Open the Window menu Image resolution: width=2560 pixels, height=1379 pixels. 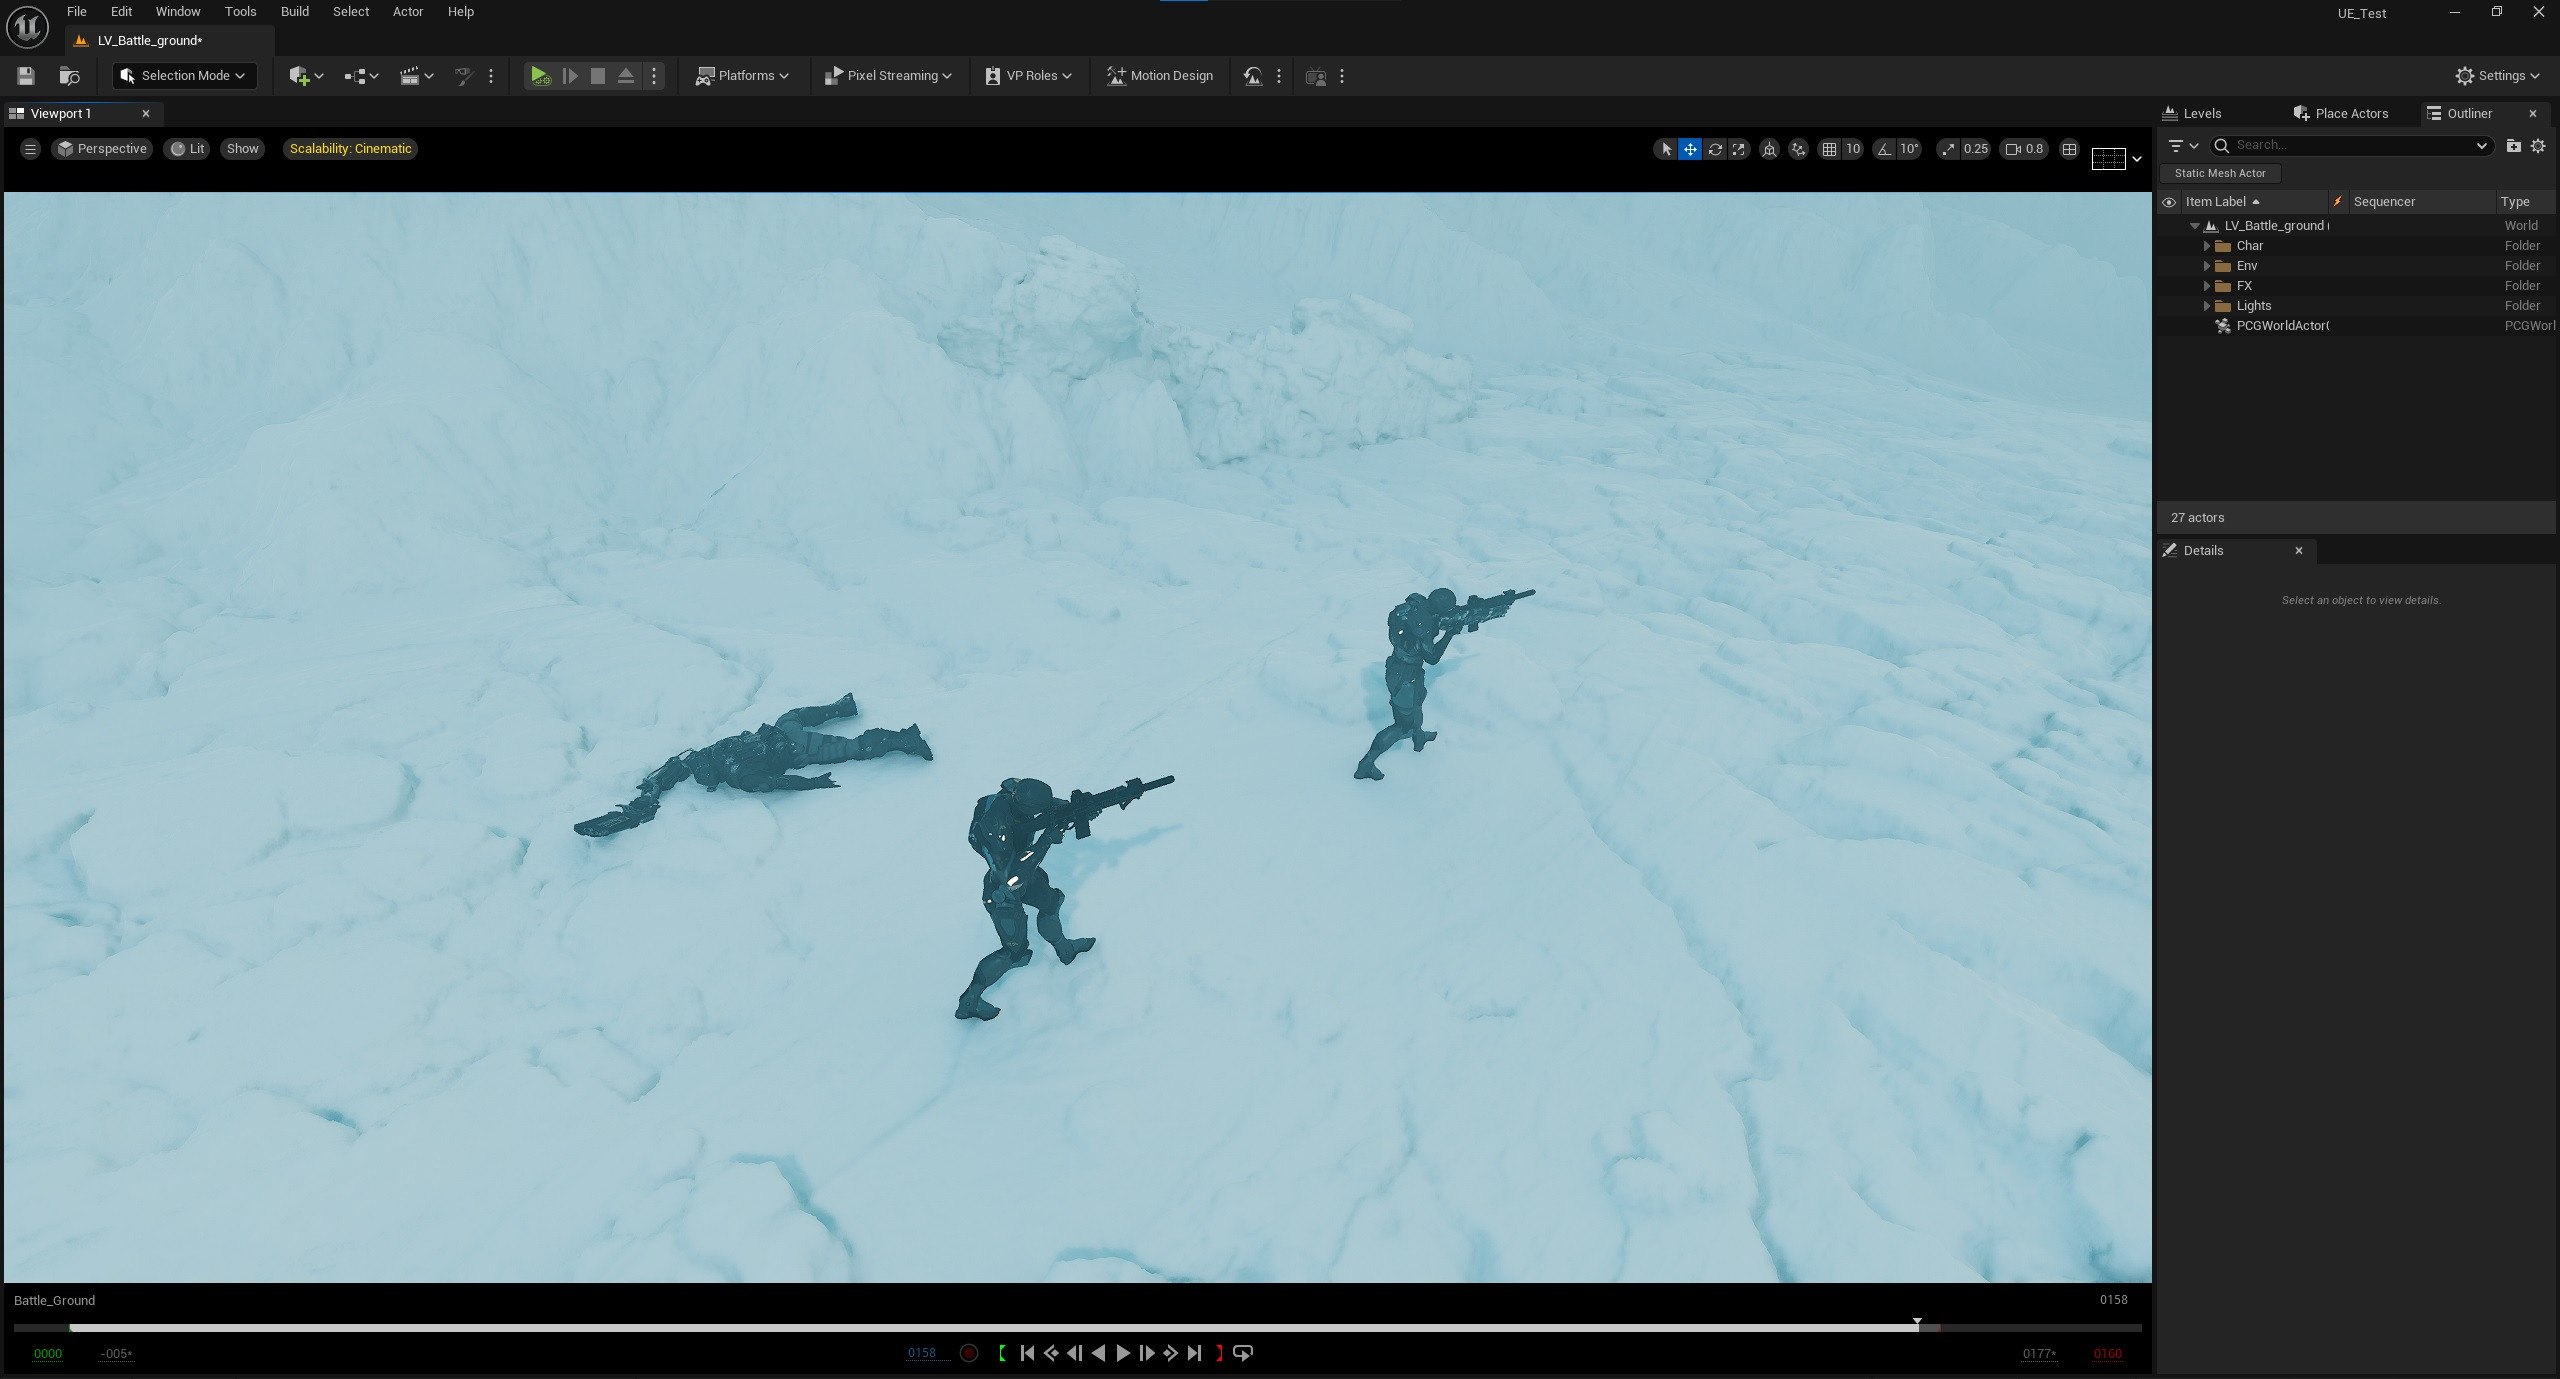[x=178, y=12]
